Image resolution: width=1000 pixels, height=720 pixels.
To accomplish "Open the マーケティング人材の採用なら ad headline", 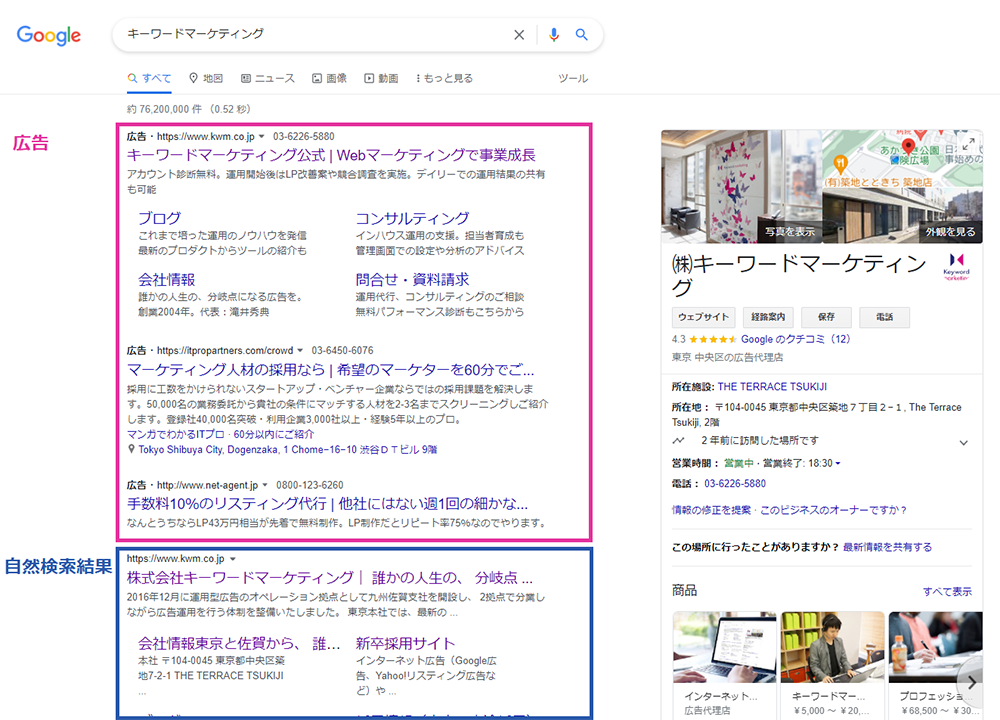I will click(330, 370).
